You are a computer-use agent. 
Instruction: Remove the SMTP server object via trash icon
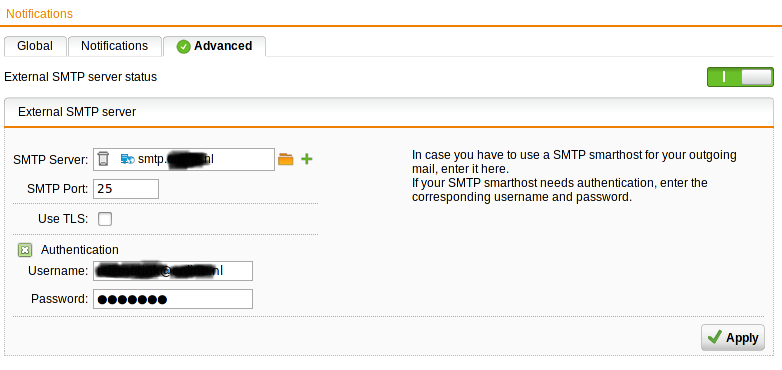103,159
